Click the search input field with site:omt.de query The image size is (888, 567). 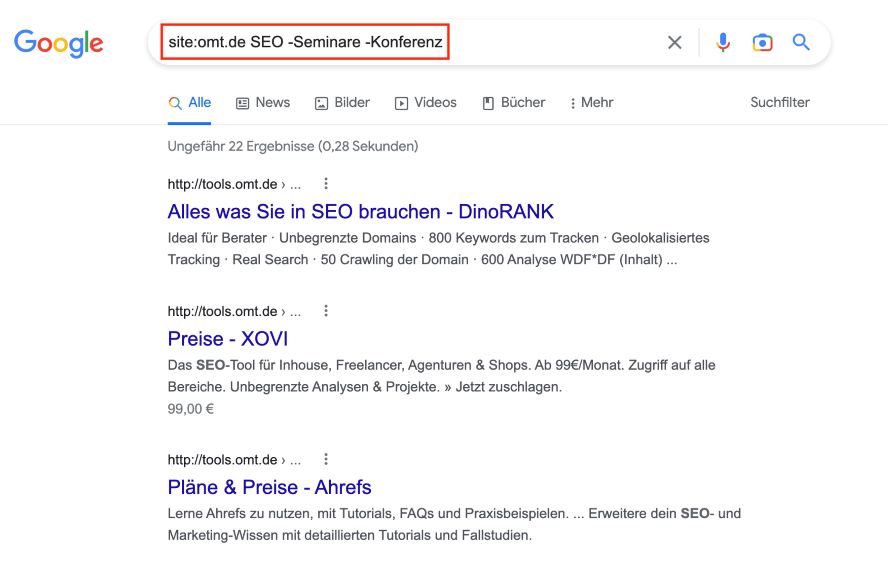tap(305, 42)
